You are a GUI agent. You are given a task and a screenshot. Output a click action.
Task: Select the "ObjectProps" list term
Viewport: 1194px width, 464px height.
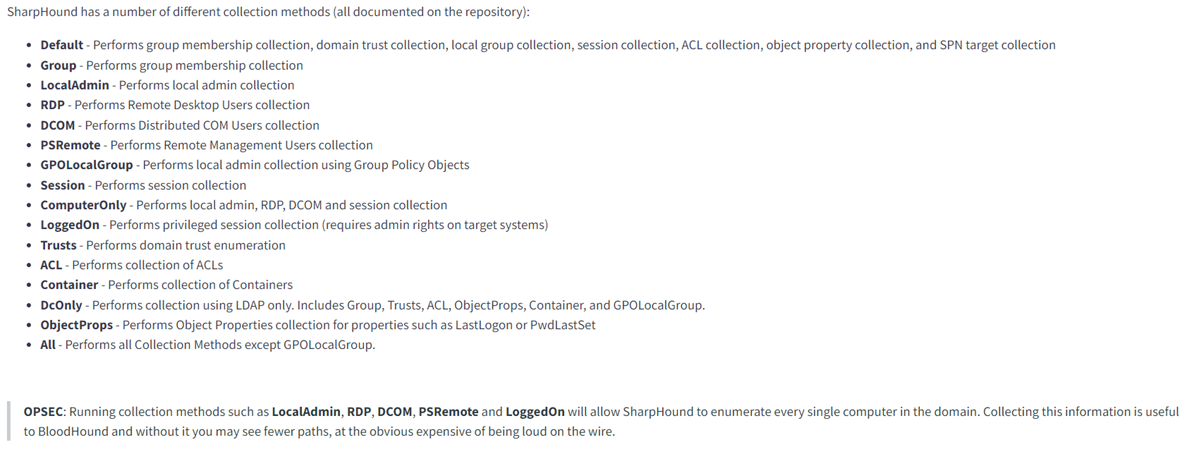coord(76,325)
